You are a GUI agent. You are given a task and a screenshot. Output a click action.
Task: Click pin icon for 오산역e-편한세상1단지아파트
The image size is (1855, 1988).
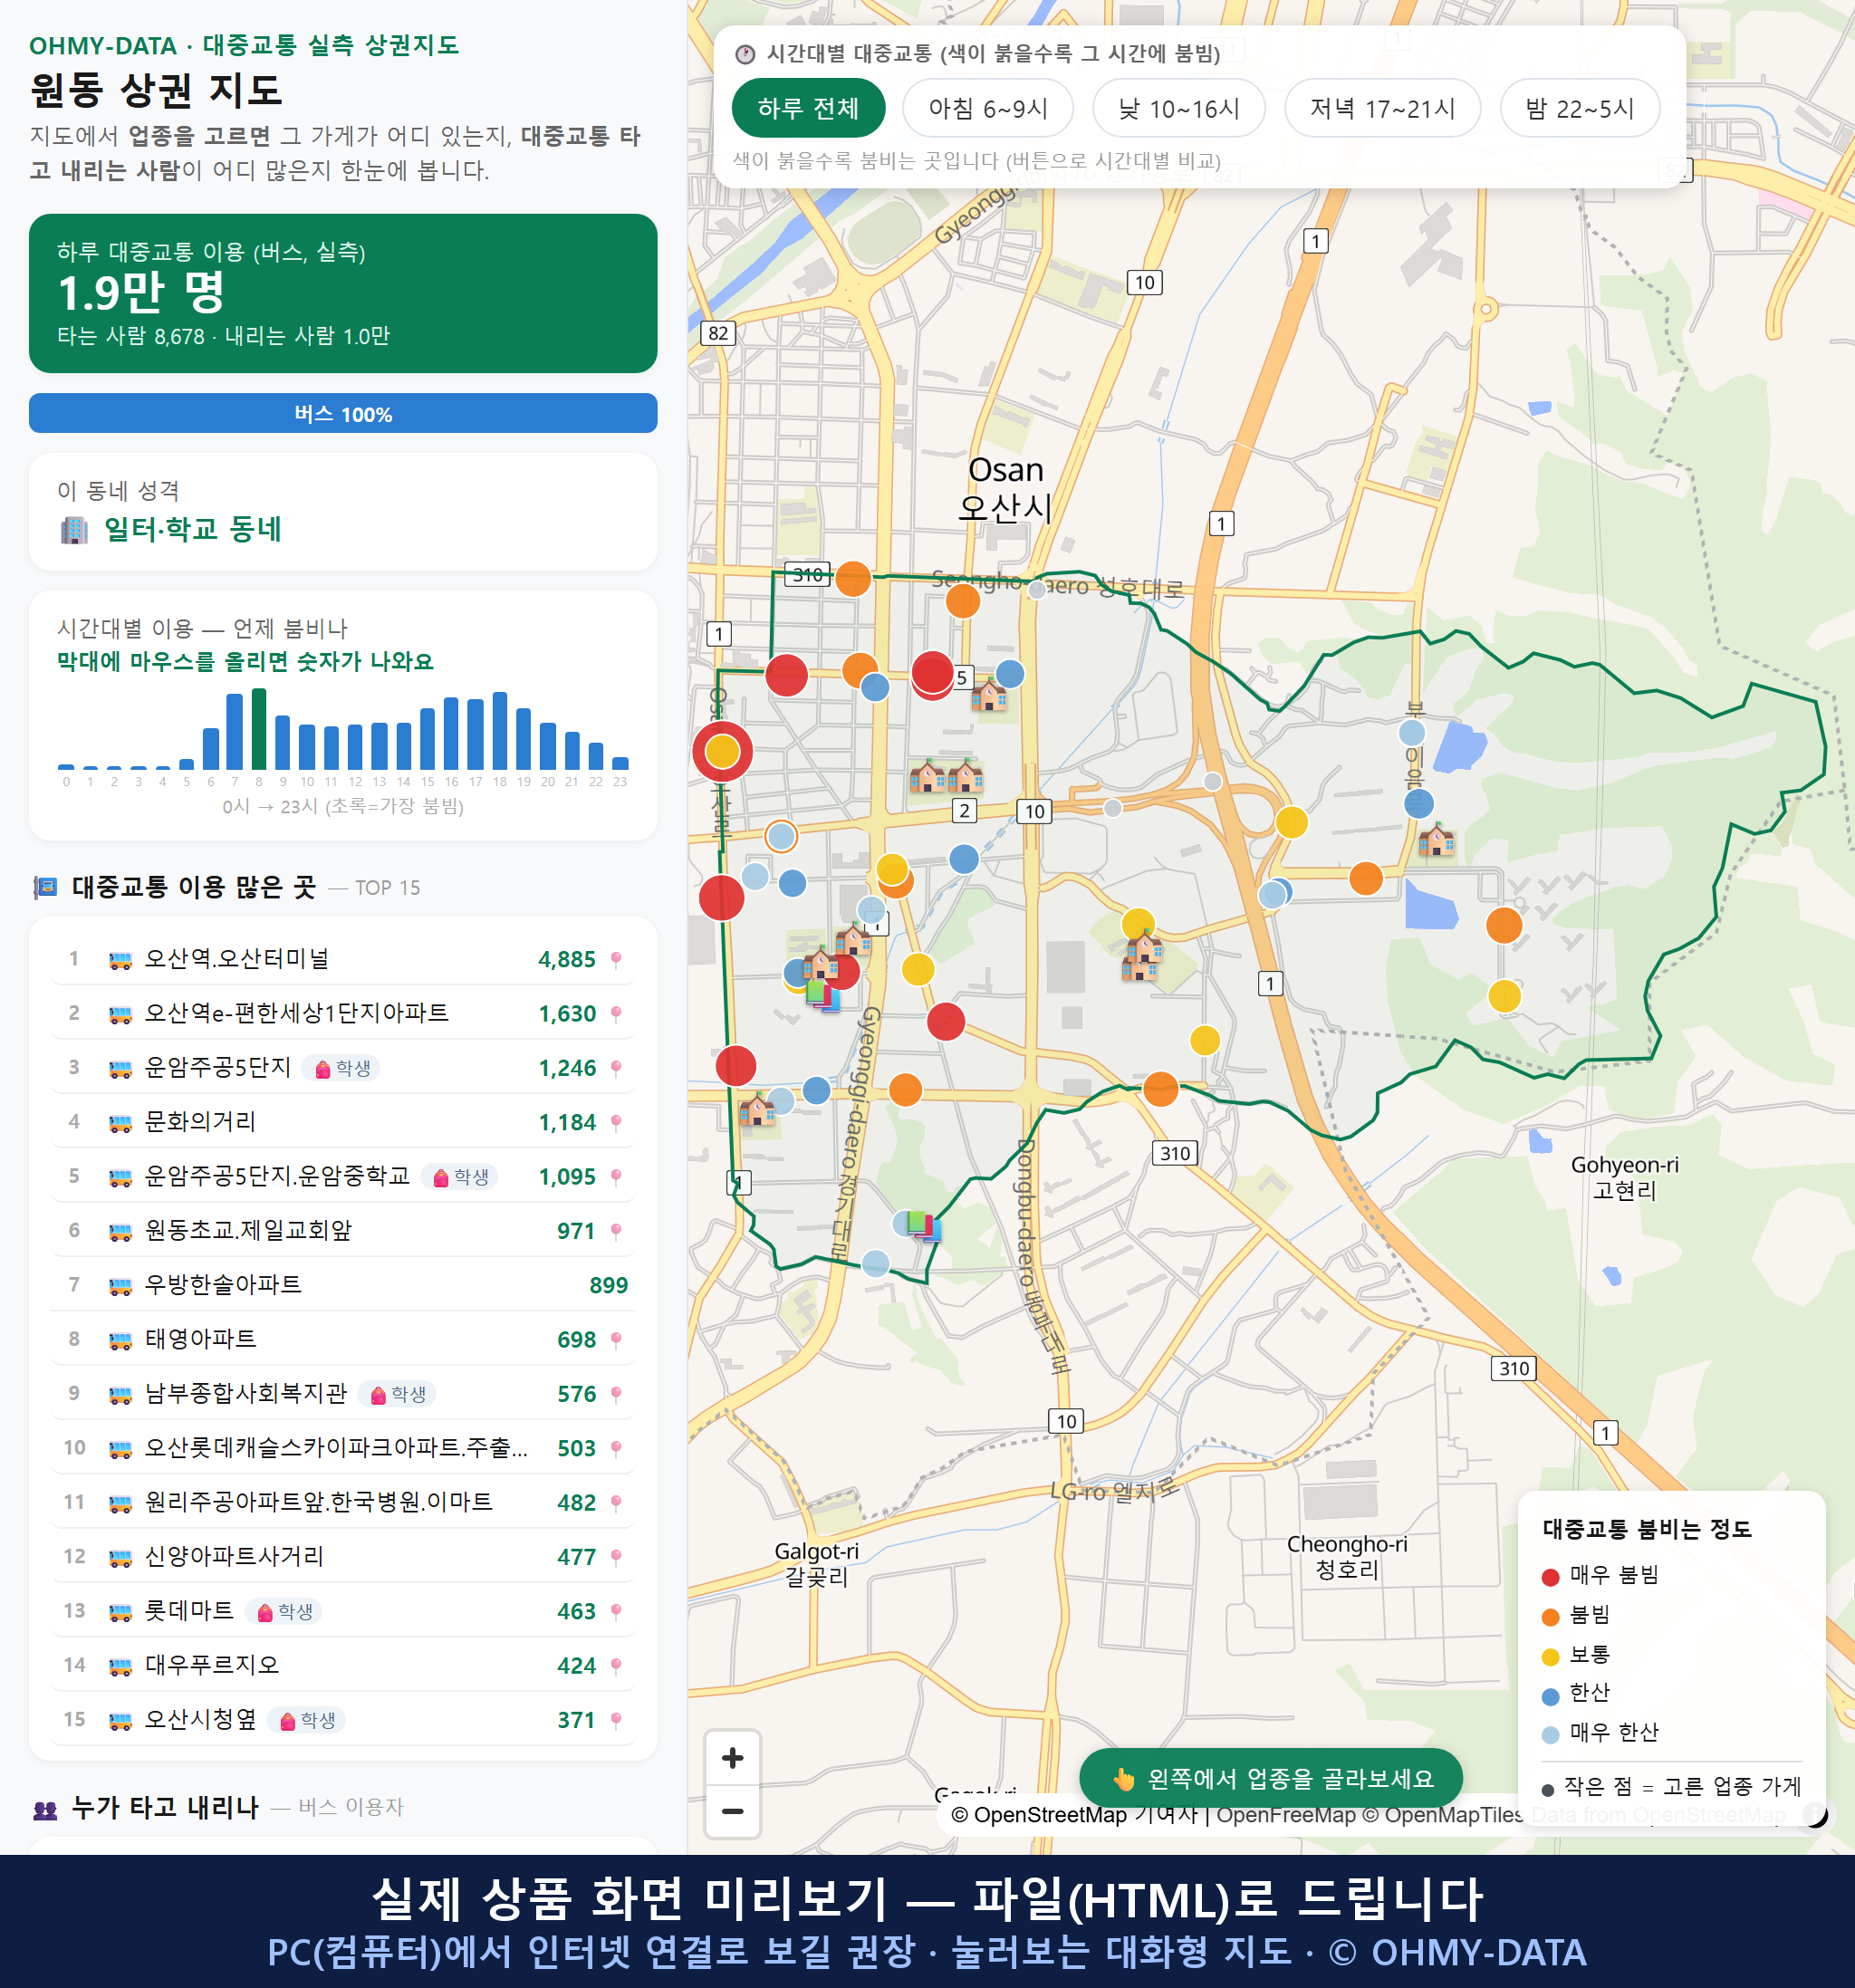tap(616, 1014)
